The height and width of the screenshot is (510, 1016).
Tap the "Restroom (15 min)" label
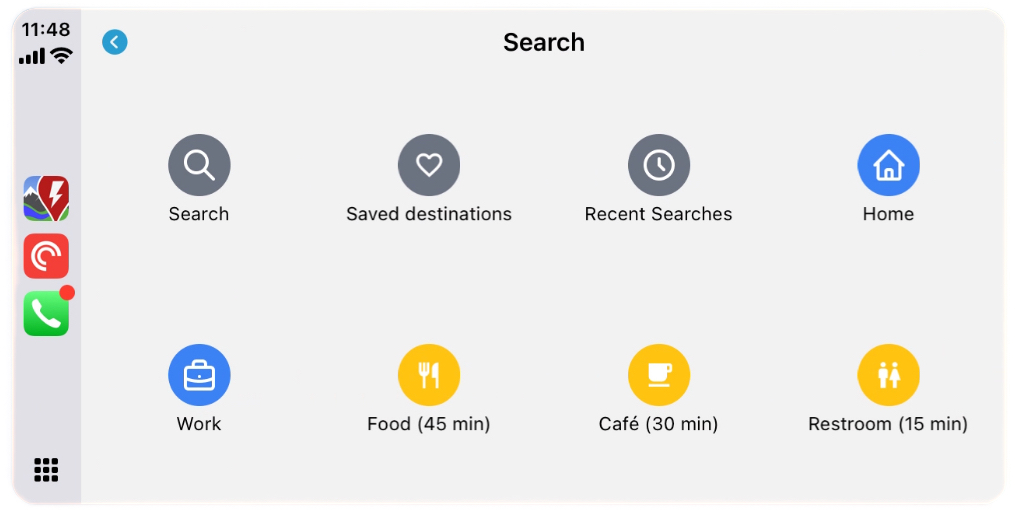tap(888, 424)
